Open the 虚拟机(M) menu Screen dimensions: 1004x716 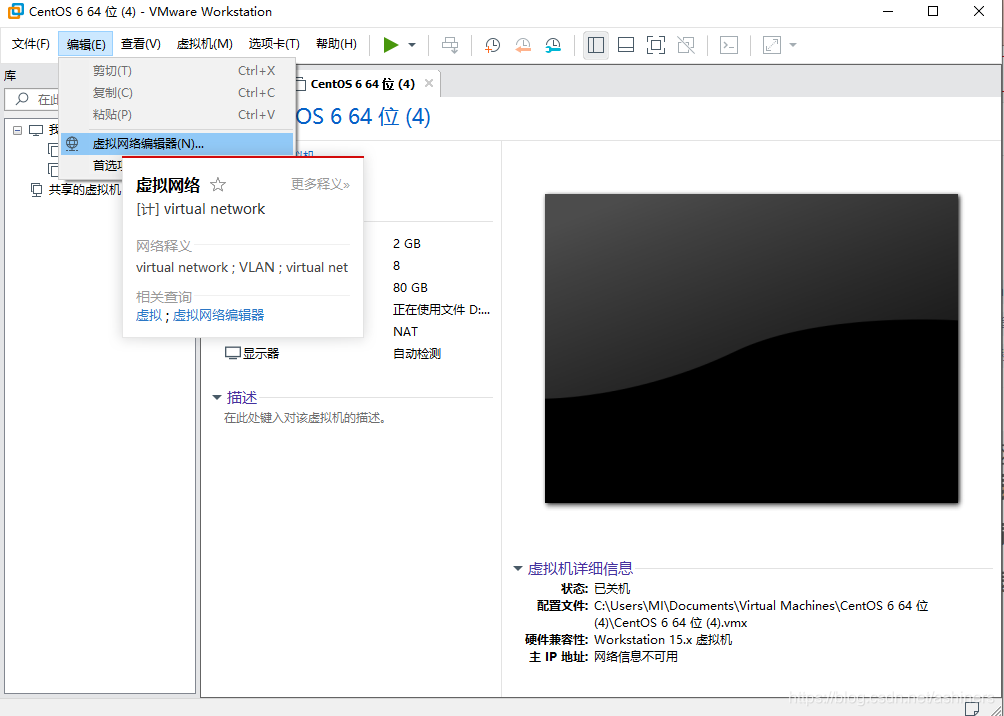pyautogui.click(x=204, y=44)
